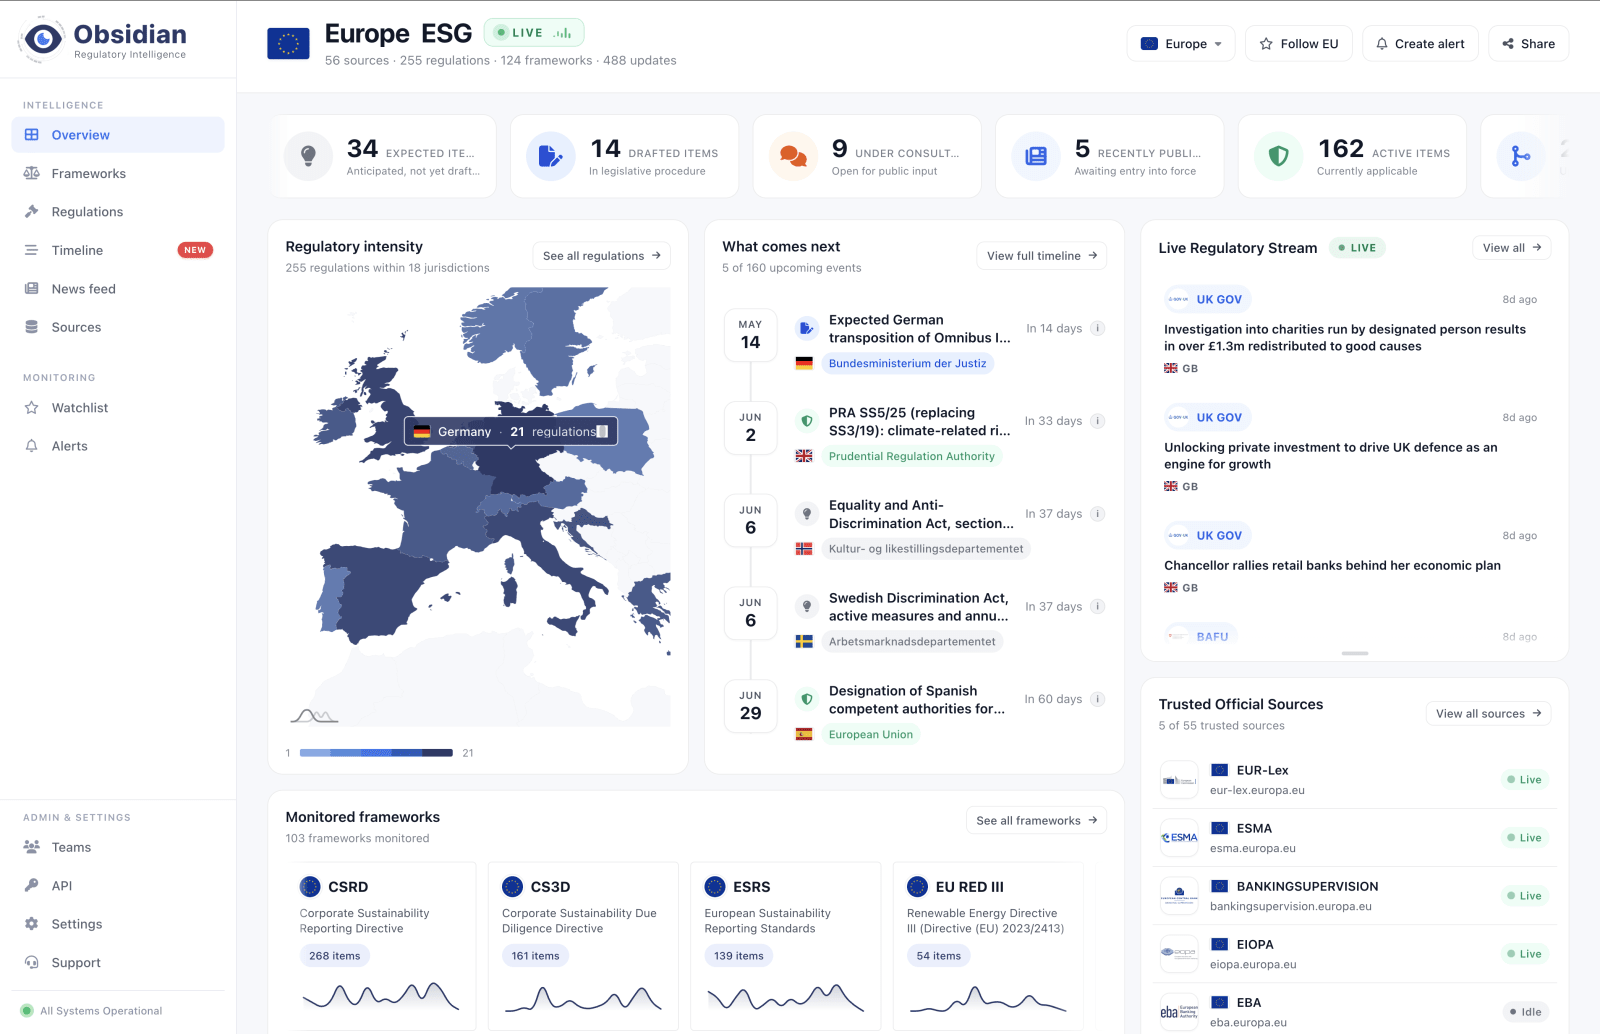This screenshot has height=1034, width=1600.
Task: Open Frameworks in the sidebar
Action: pos(118,174)
